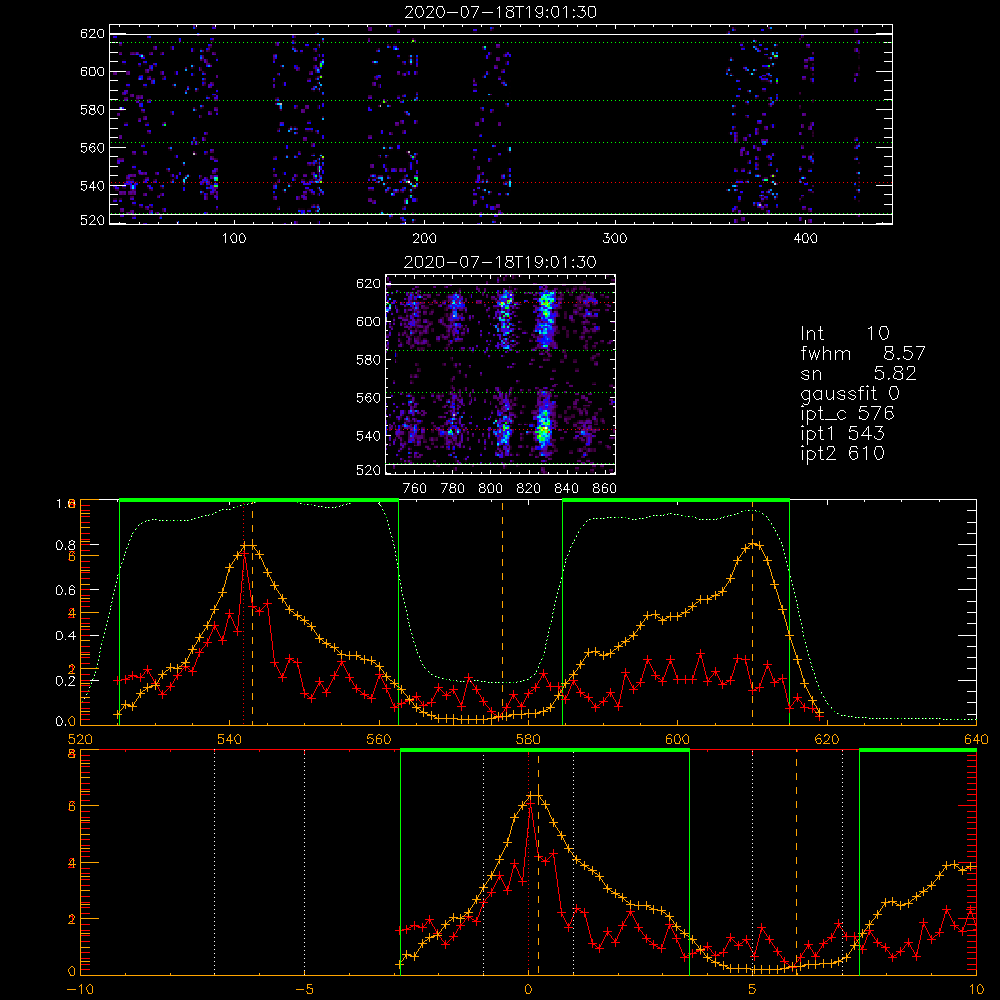Click the '760' x-axis label of middle plot

coord(415,489)
